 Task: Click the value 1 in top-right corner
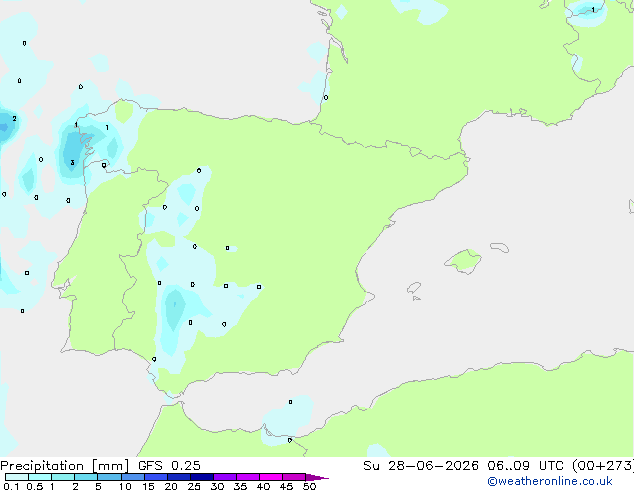point(593,10)
